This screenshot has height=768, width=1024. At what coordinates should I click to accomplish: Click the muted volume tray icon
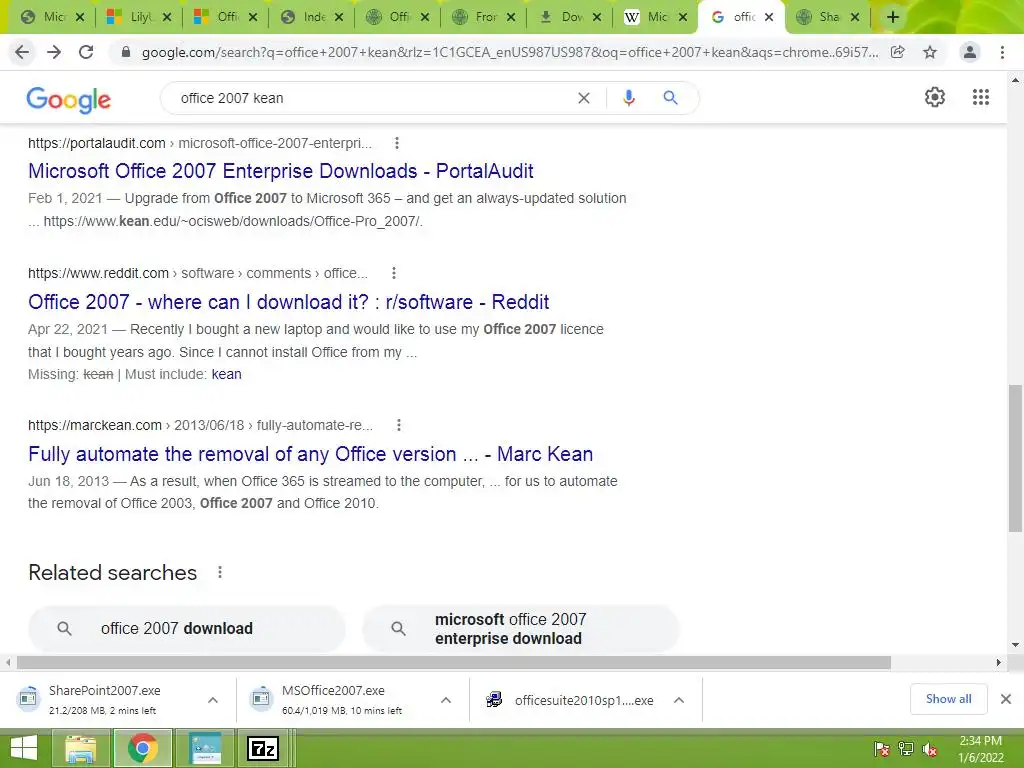[x=930, y=749]
